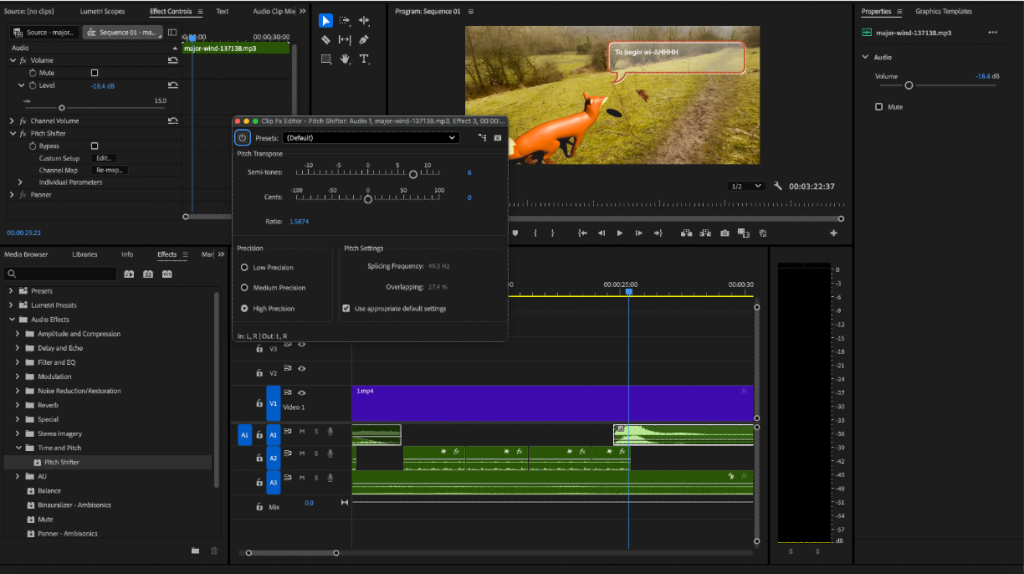
Task: Click the Edit... Custom Setup button
Action: pyautogui.click(x=104, y=158)
